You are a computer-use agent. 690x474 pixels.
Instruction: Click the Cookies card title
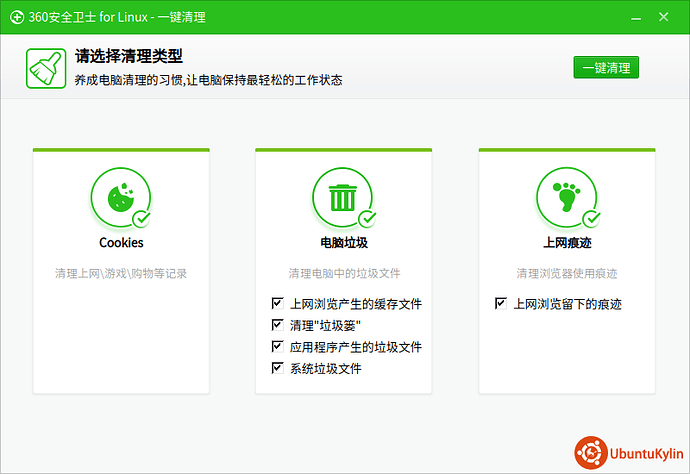121,243
